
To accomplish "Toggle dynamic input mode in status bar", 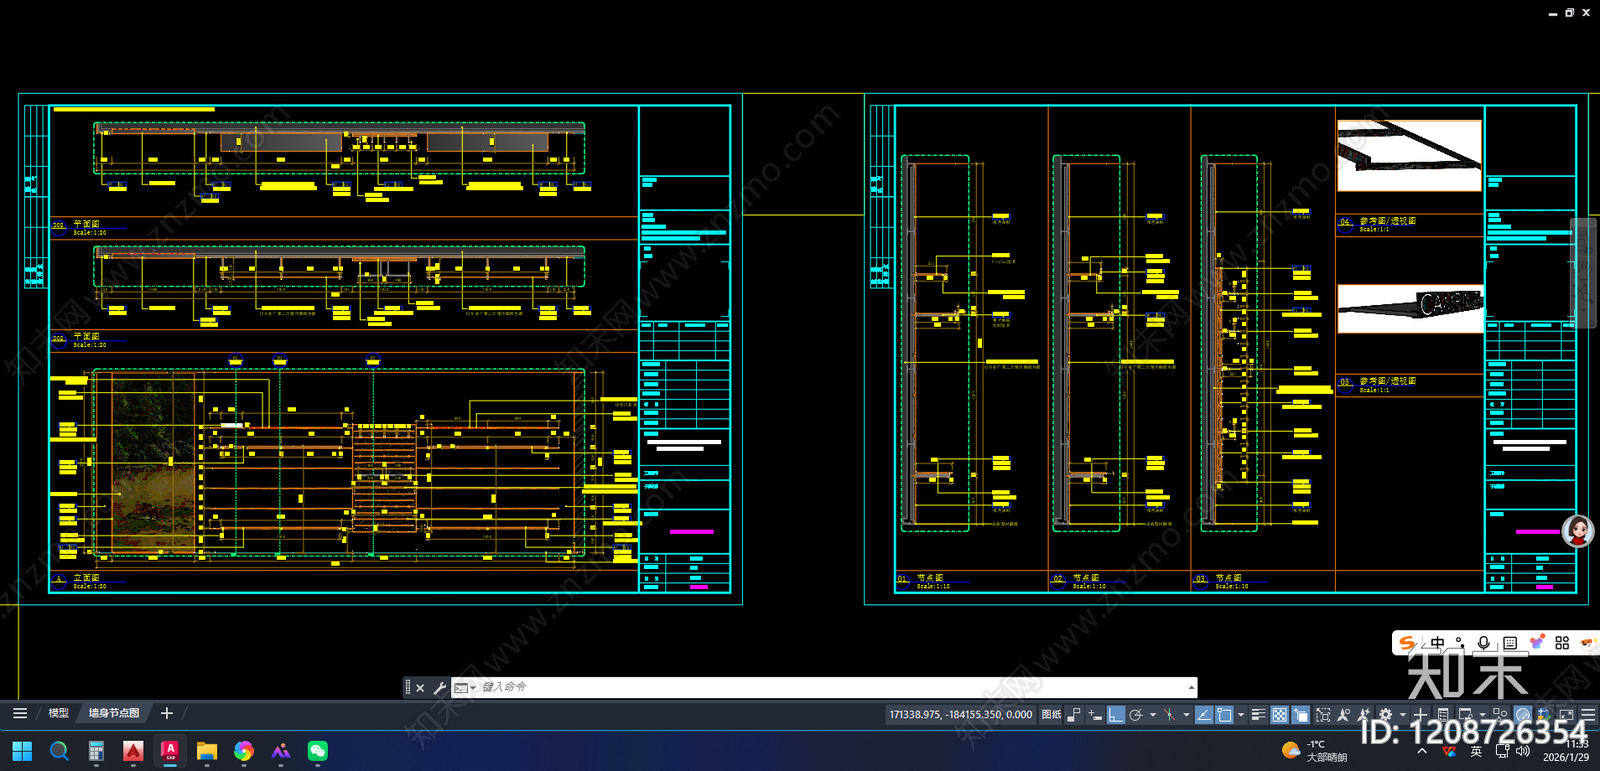I will 1095,715.
